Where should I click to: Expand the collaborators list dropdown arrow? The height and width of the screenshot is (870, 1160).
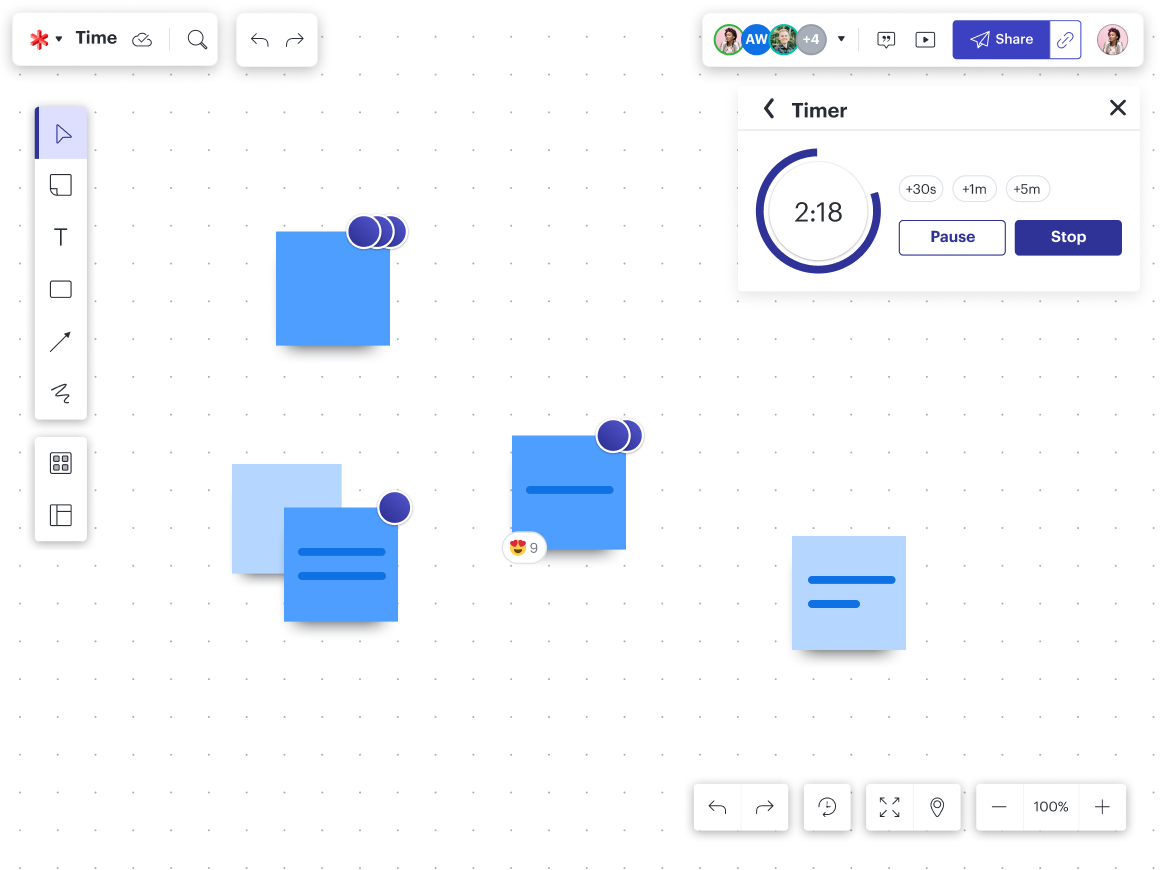tap(841, 40)
